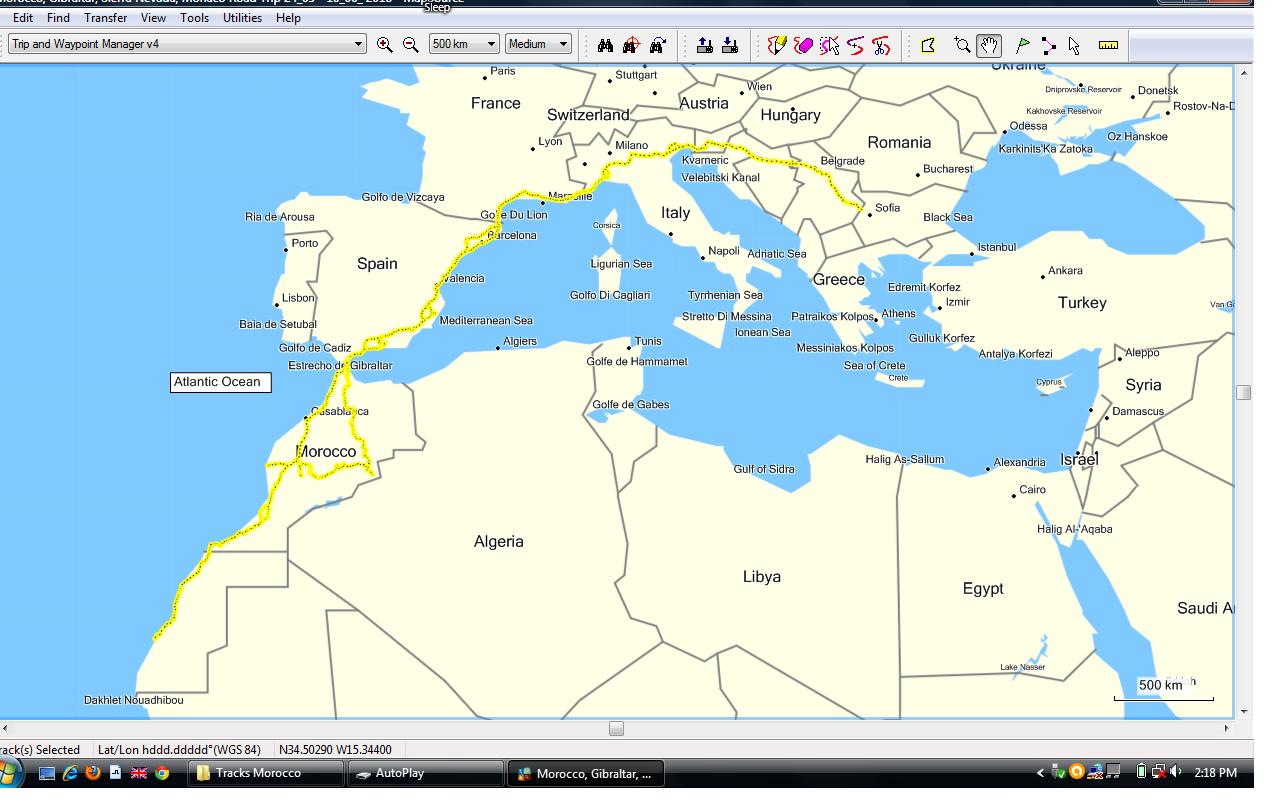
Task: Click the Egypt country label
Action: [x=983, y=589]
